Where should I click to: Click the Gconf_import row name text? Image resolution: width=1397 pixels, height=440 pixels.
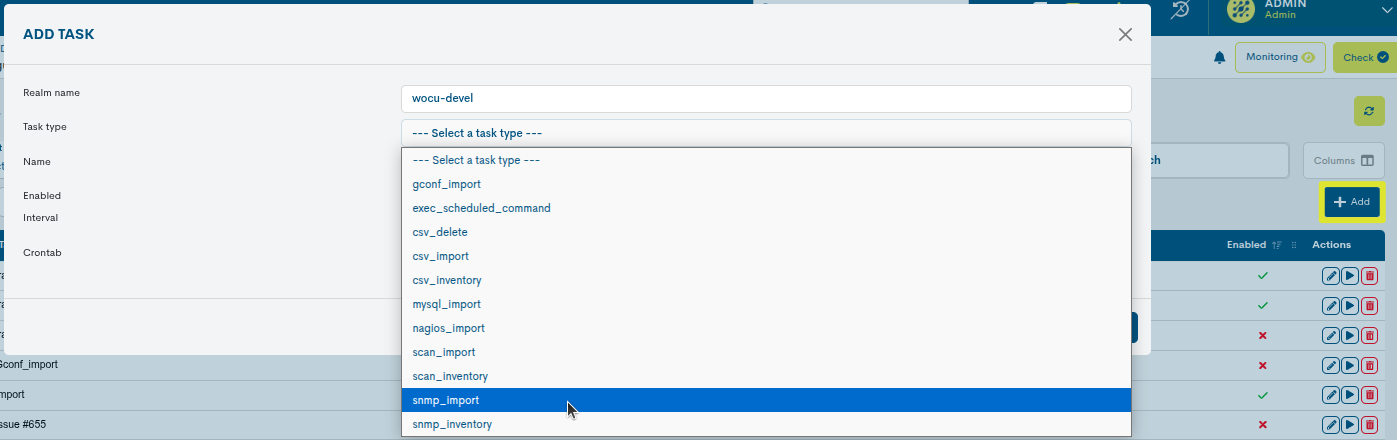(x=28, y=365)
